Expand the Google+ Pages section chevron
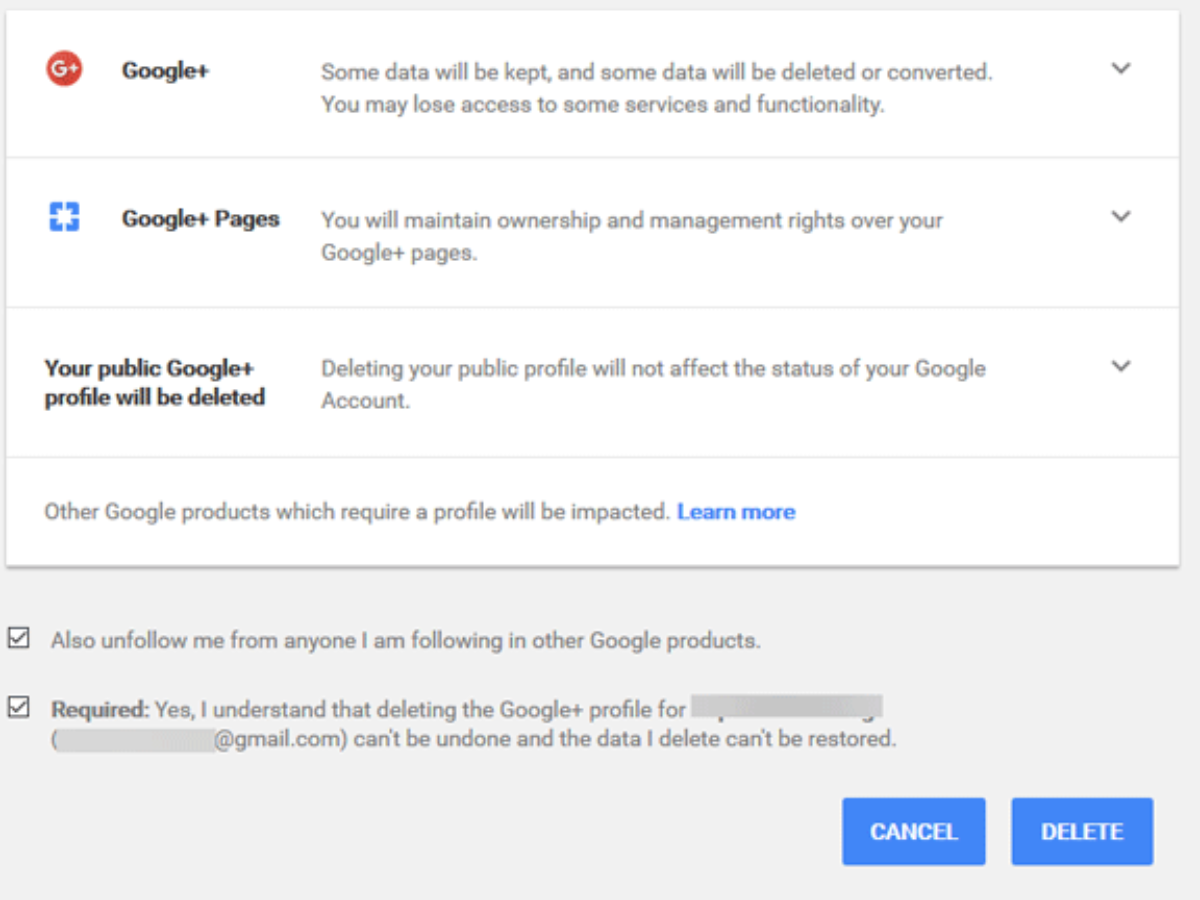Image resolution: width=1200 pixels, height=900 pixels. pos(1121,217)
